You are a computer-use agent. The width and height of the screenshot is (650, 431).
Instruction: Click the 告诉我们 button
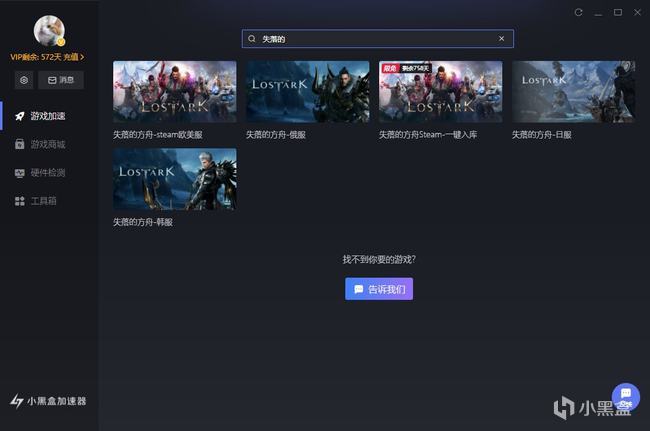[x=379, y=289]
